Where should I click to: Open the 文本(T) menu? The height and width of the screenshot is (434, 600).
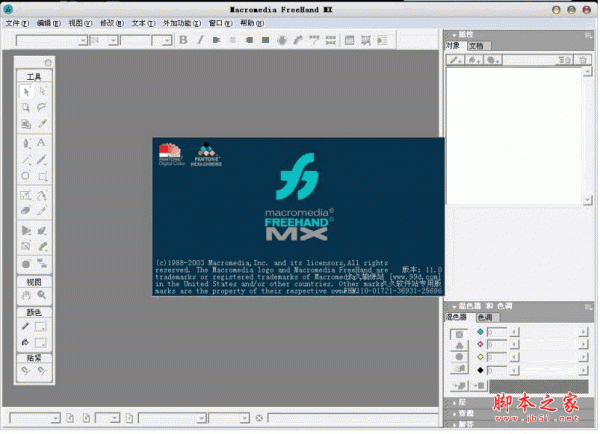pyautogui.click(x=143, y=23)
